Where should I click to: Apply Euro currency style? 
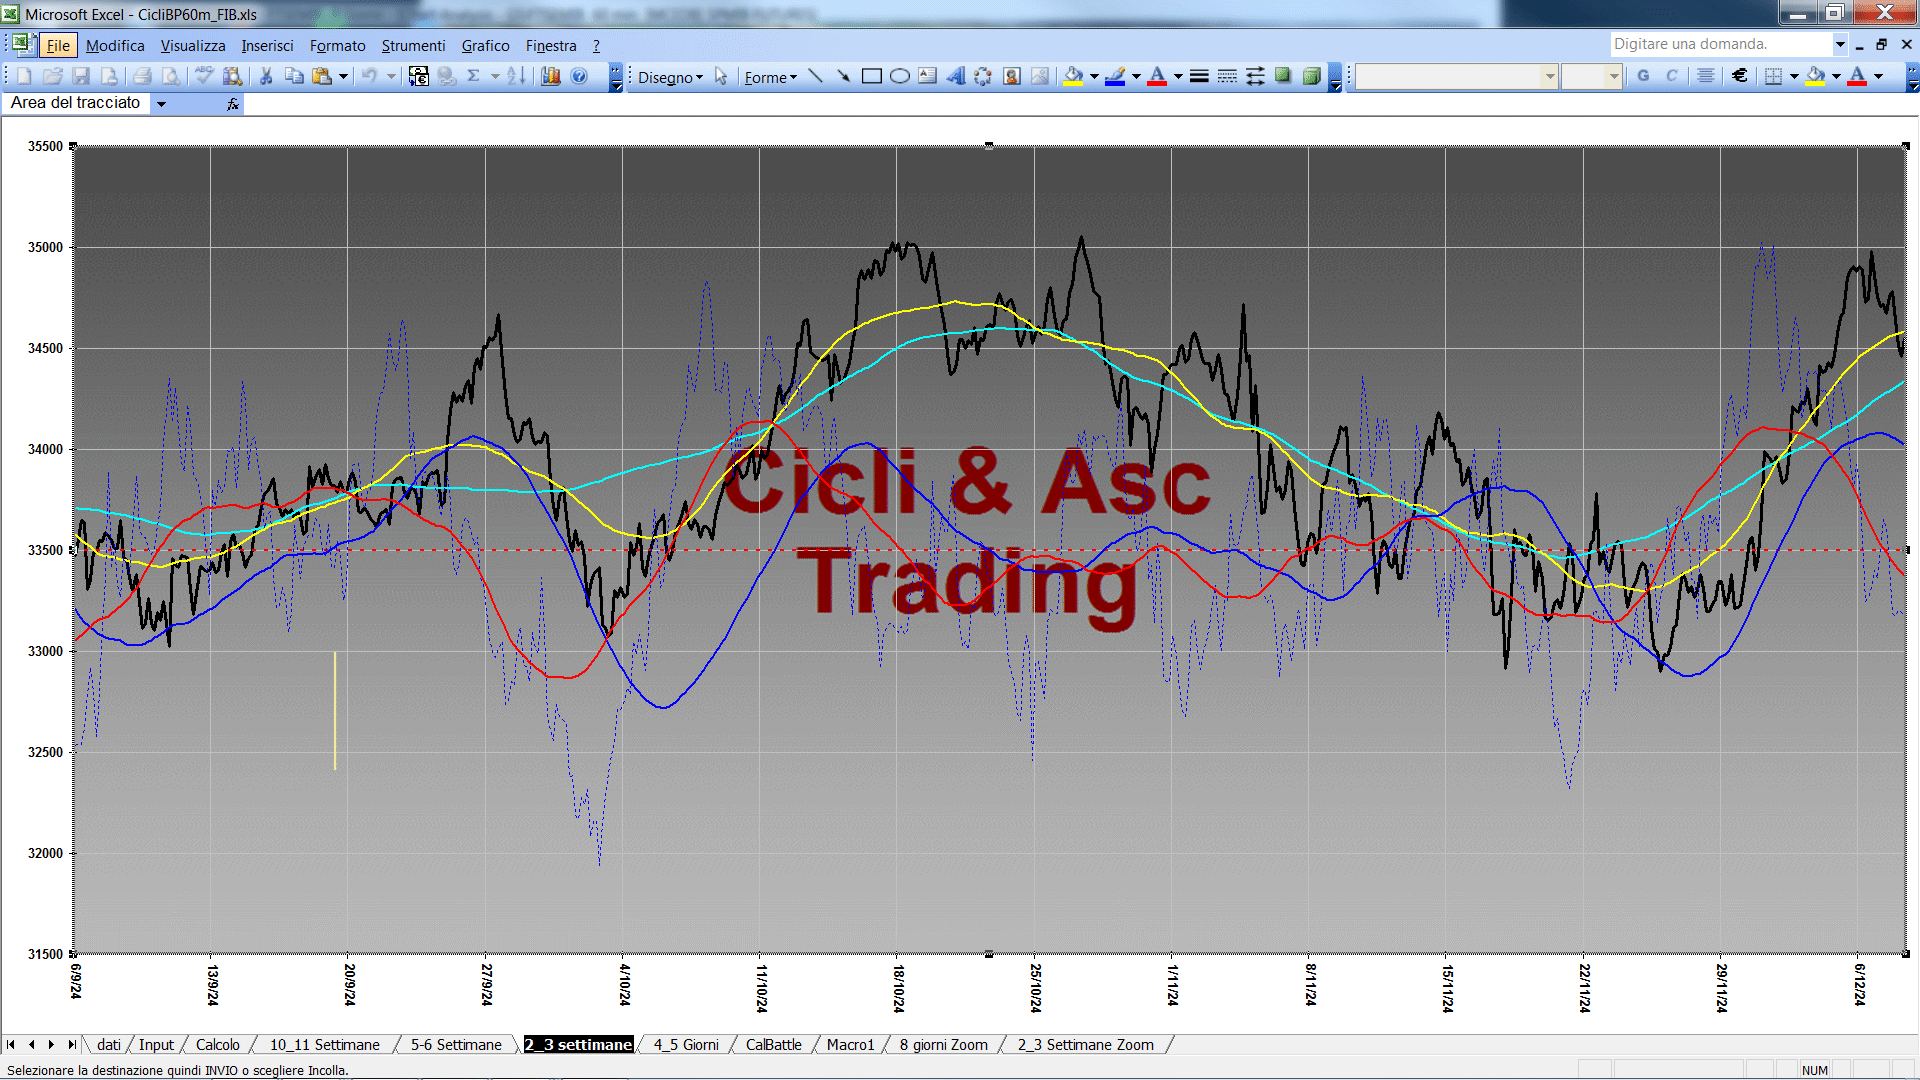pos(1740,76)
